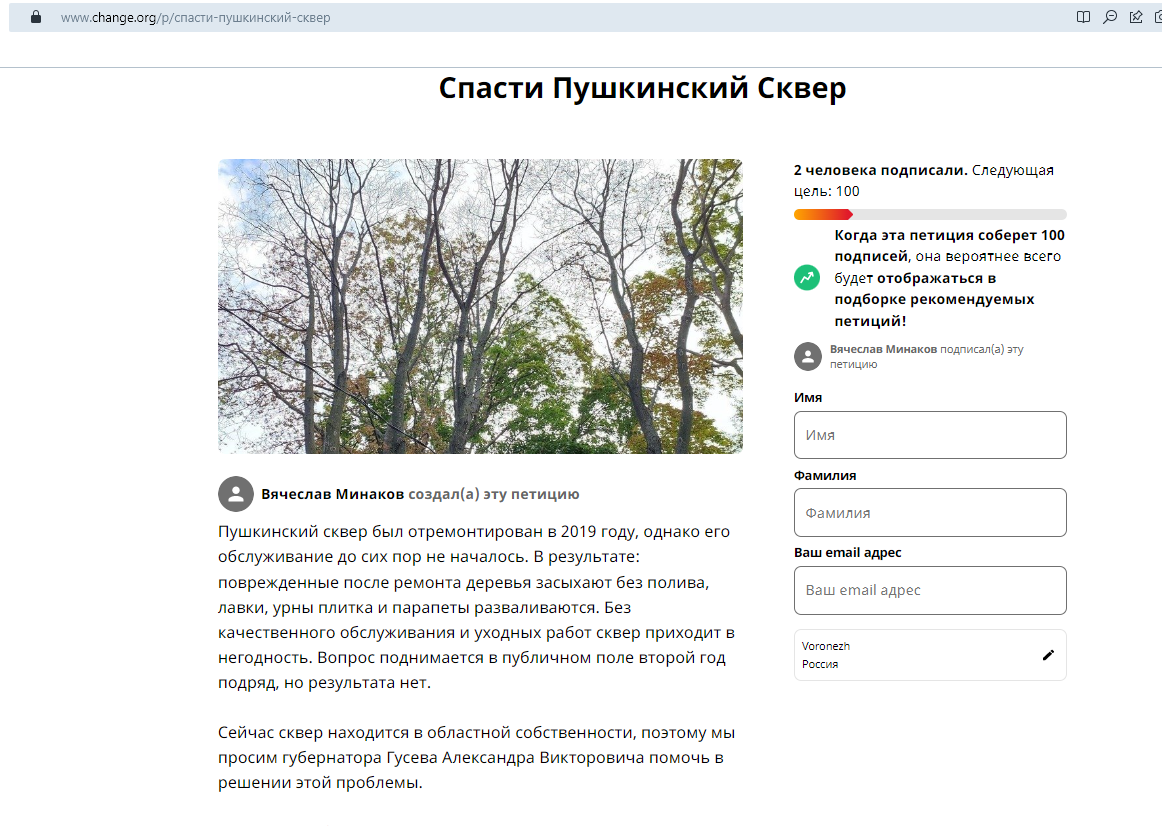This screenshot has width=1162, height=826.
Task: Click the Voronezh Россия location box
Action: tap(930, 655)
